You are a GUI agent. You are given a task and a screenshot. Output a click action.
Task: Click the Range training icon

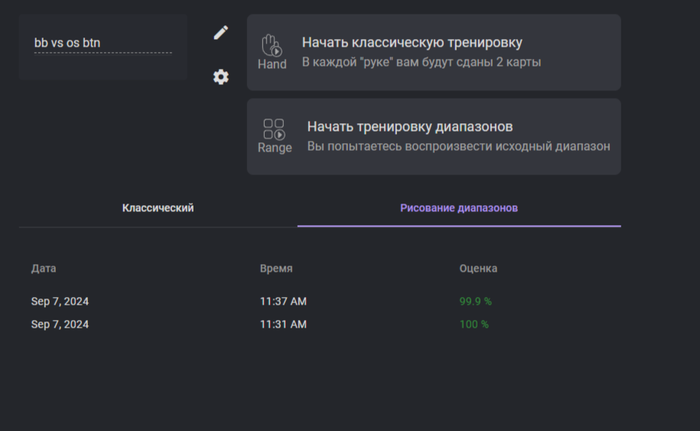275,136
